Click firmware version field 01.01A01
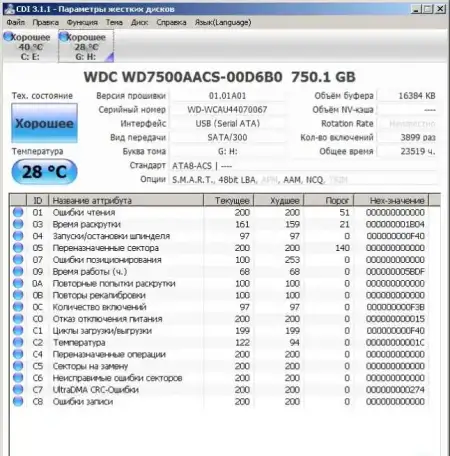Viewport: 450px width, 456px height. [227, 96]
